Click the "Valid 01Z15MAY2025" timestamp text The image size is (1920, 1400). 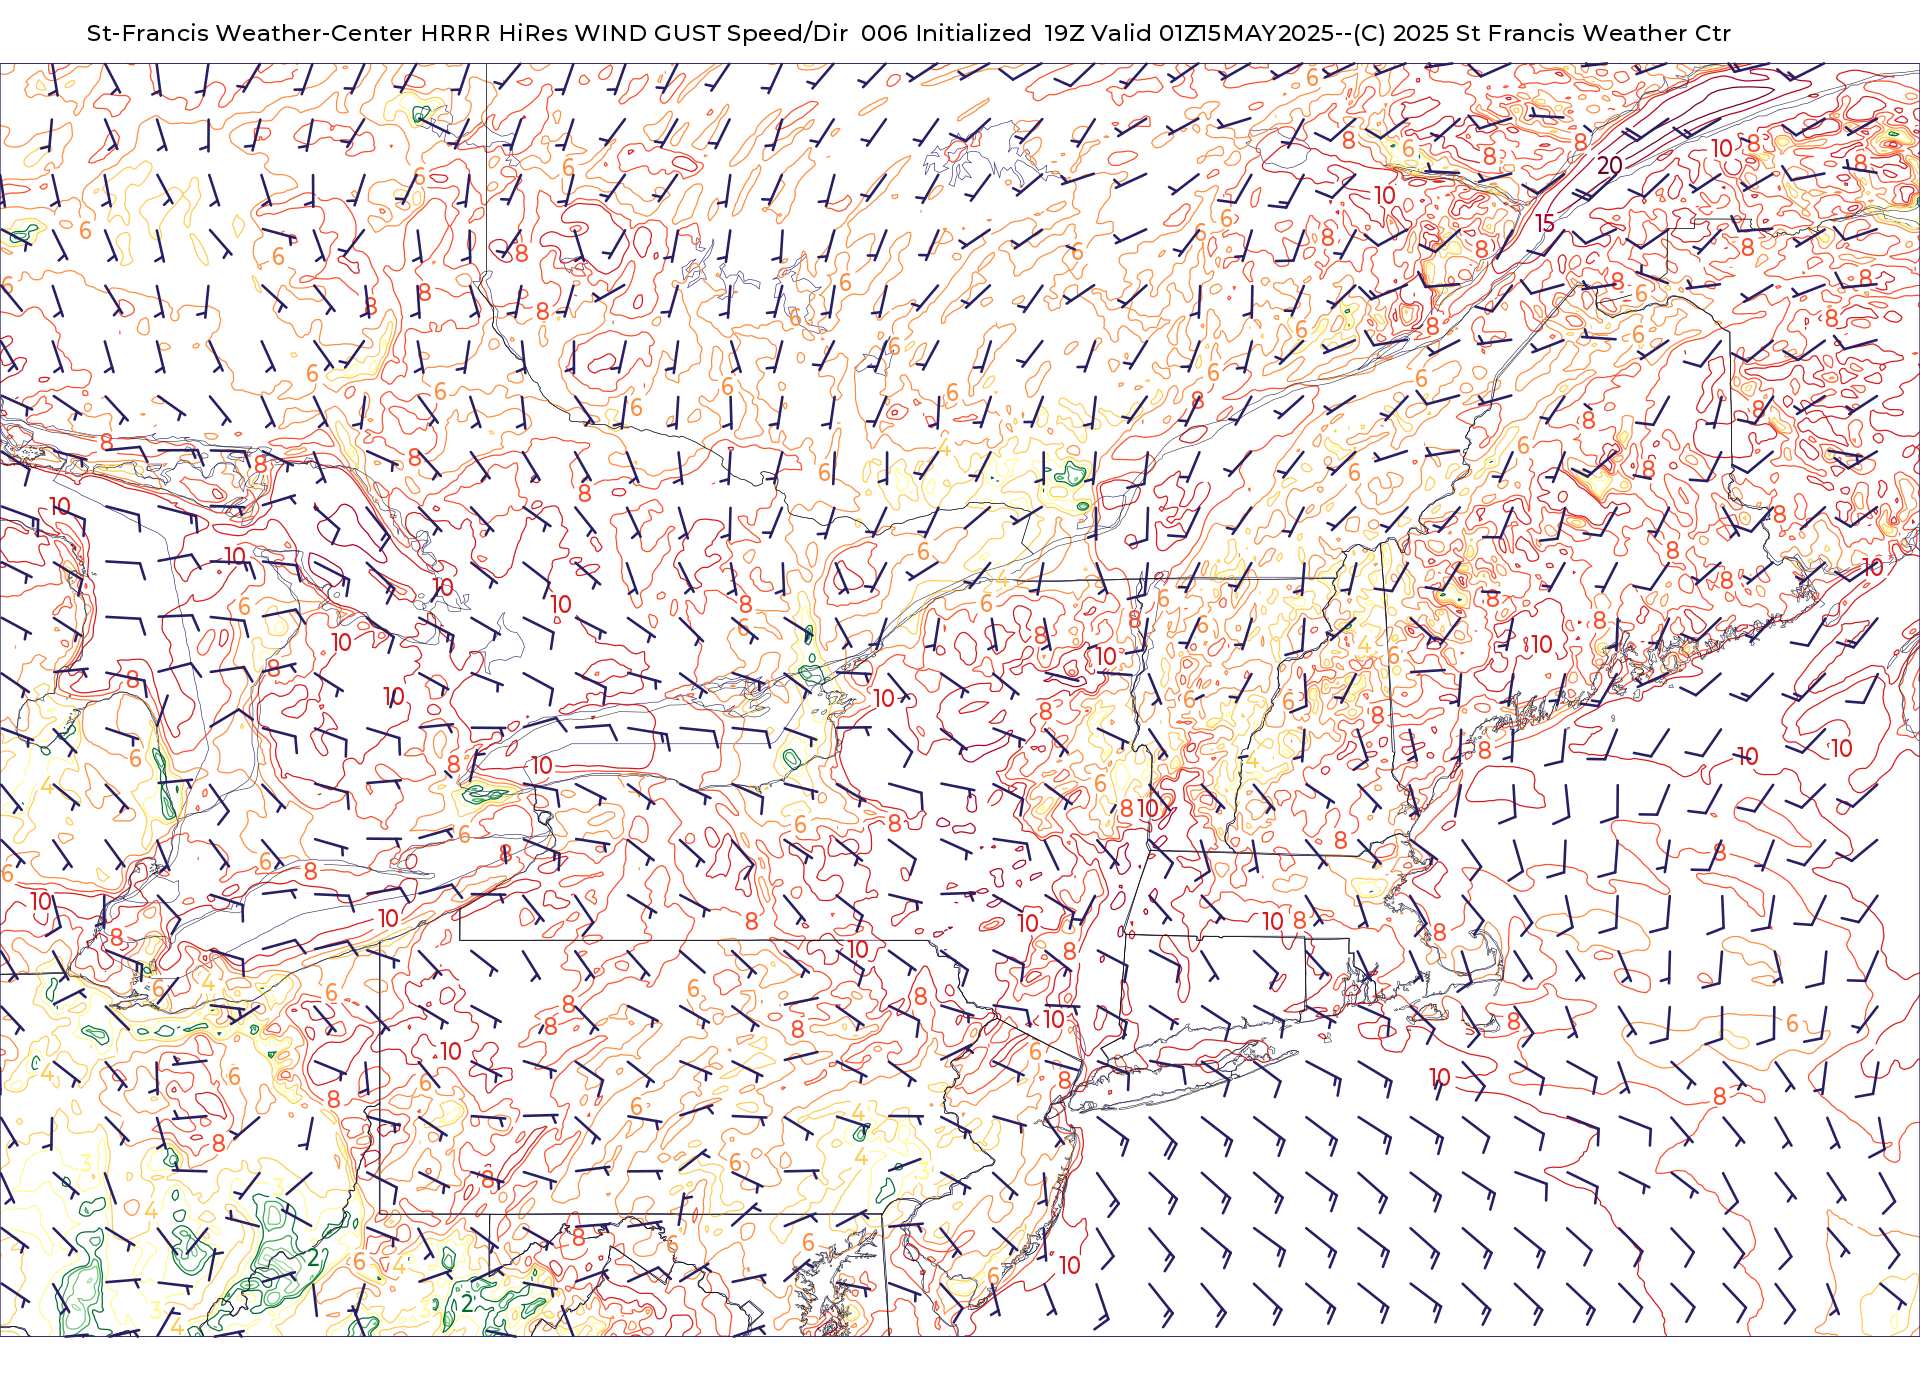click(1214, 33)
